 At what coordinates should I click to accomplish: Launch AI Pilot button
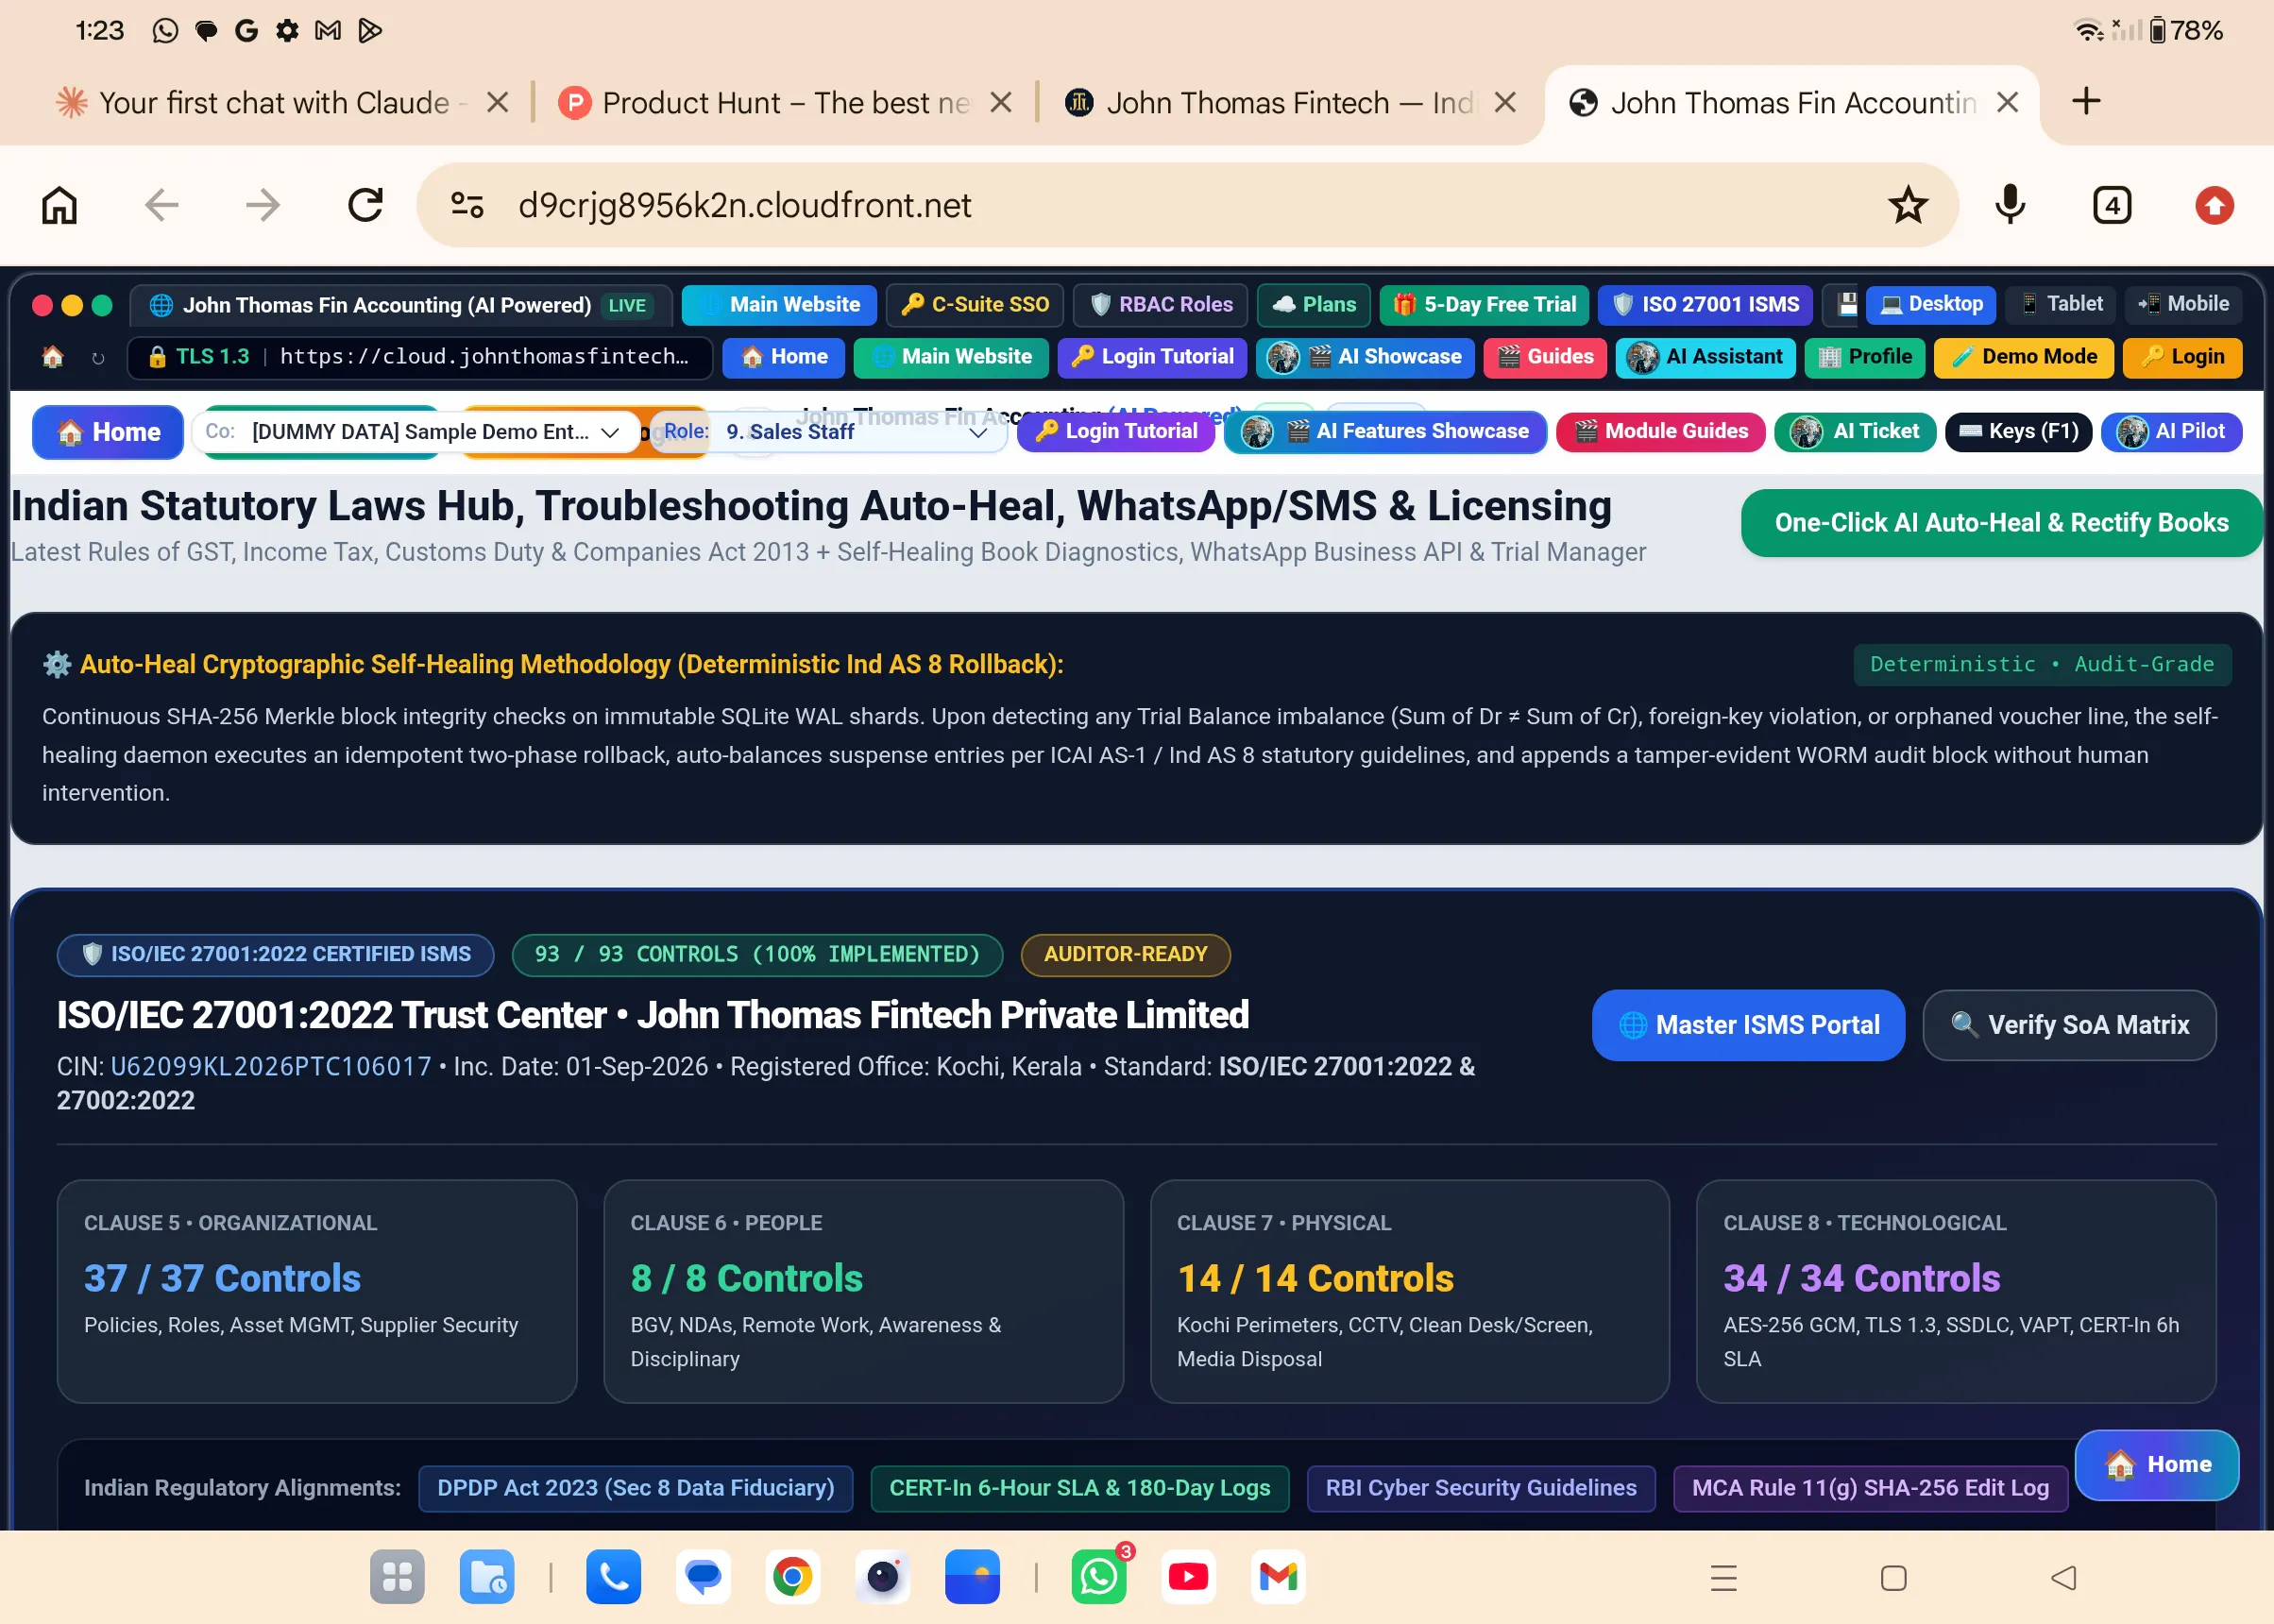pos(2171,432)
